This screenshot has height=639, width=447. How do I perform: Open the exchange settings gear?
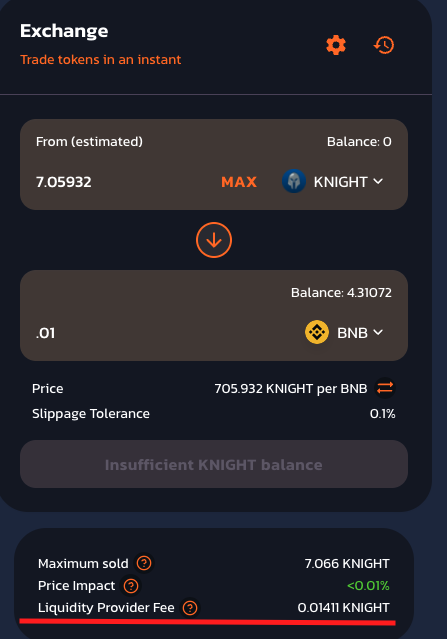(336, 45)
